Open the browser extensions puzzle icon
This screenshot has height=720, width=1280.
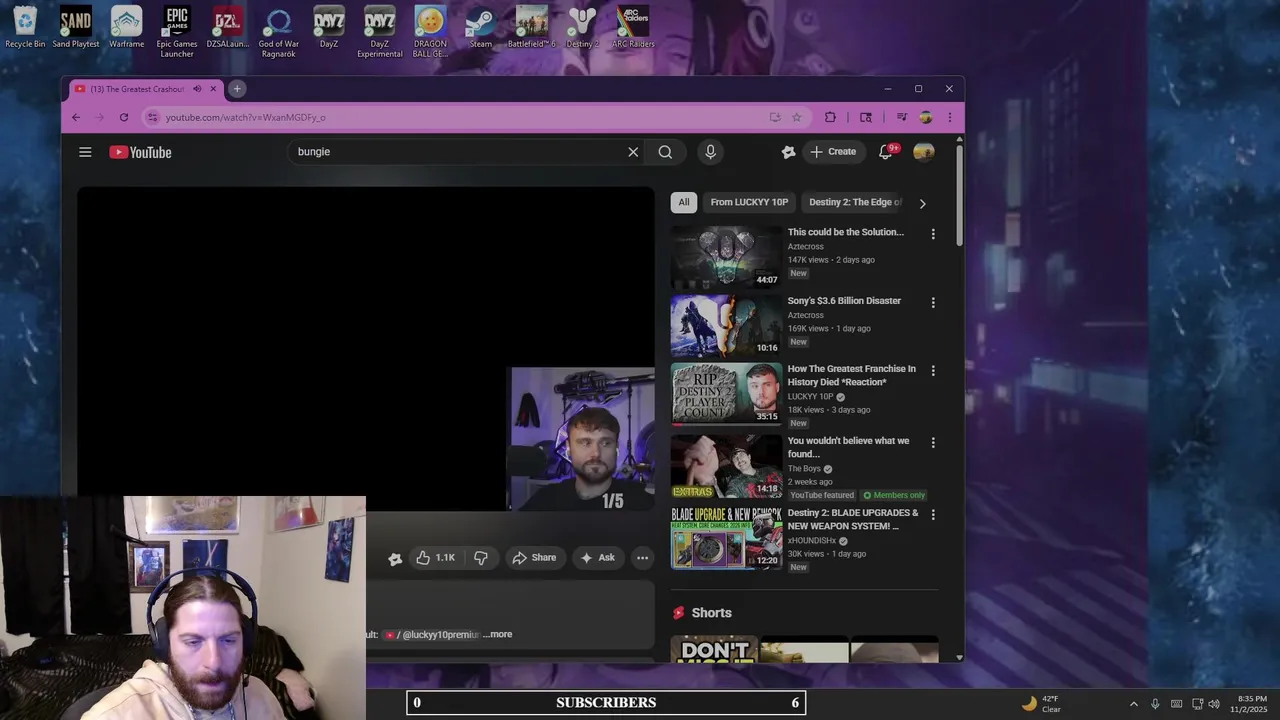830,117
